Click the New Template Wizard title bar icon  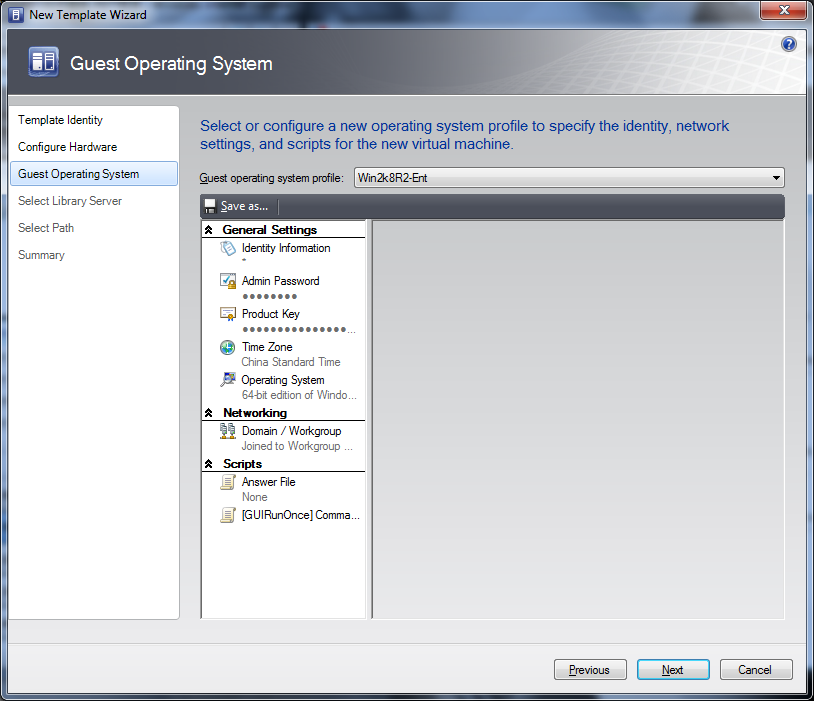[x=16, y=15]
